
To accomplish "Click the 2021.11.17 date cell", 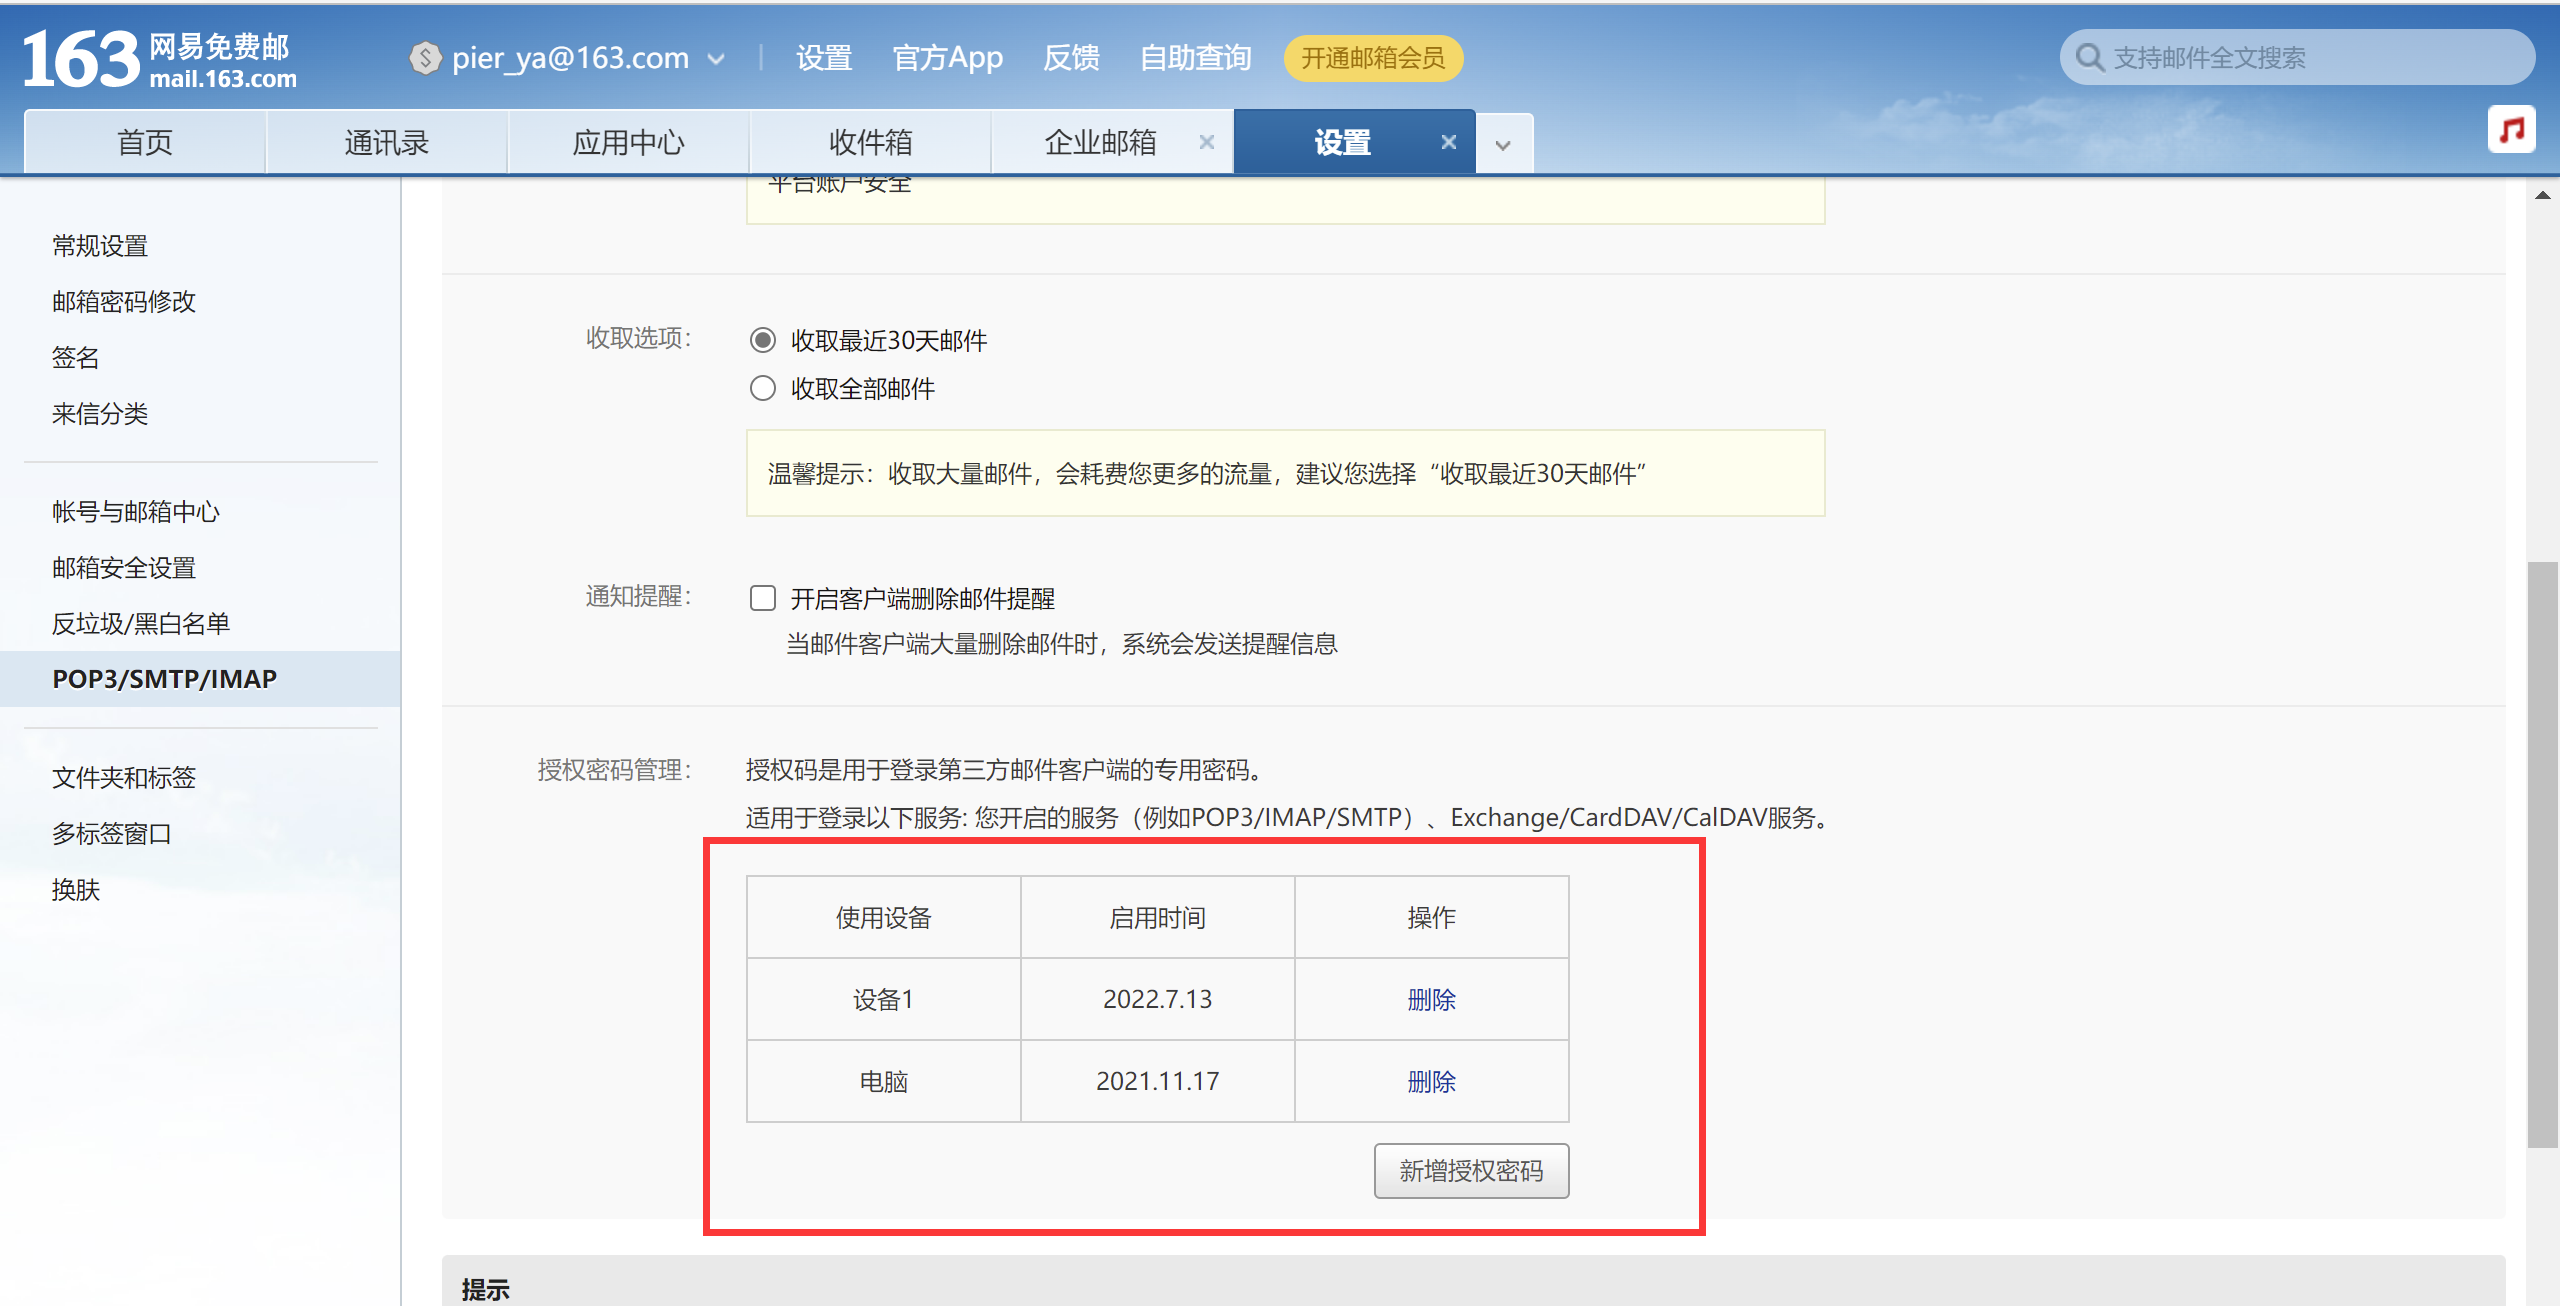I will [1157, 1081].
